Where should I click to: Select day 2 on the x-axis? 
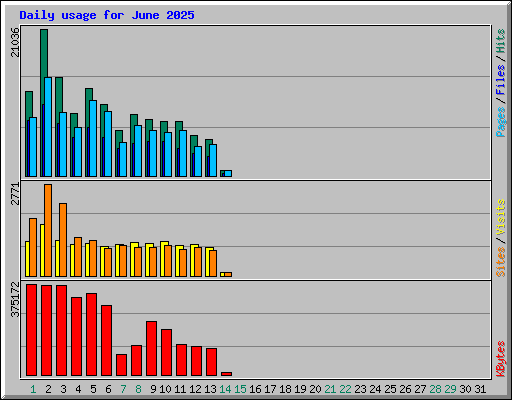[x=48, y=389]
